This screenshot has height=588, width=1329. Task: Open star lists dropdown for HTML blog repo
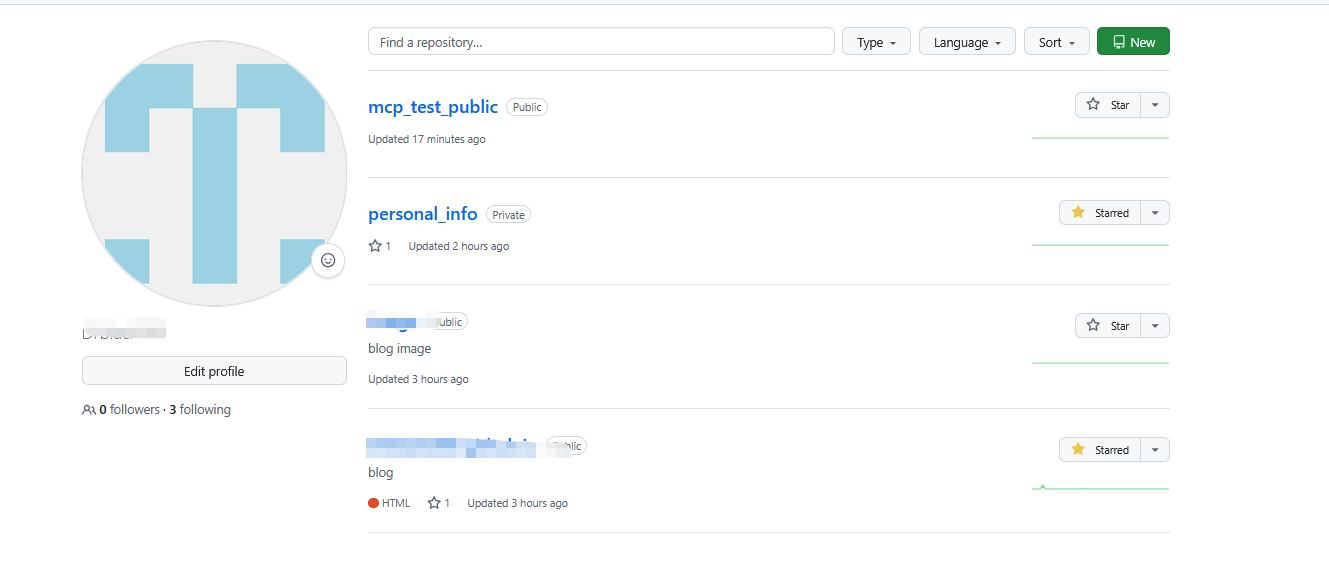(x=1155, y=450)
